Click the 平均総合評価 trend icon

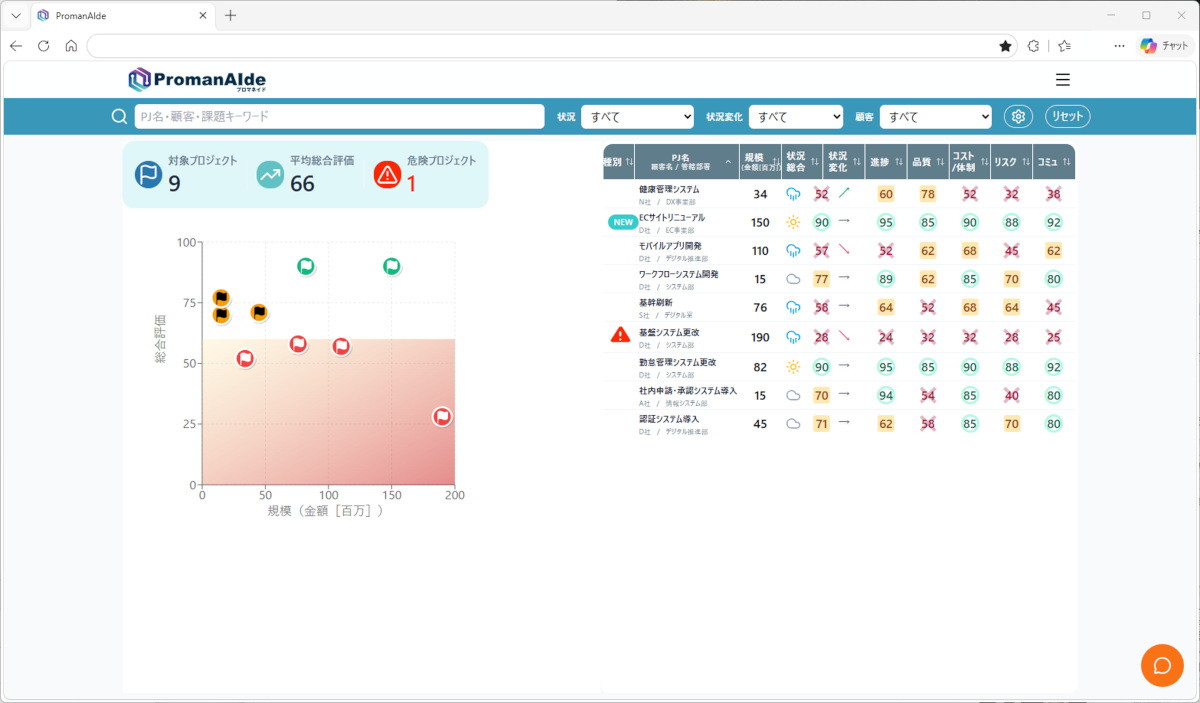tap(270, 175)
